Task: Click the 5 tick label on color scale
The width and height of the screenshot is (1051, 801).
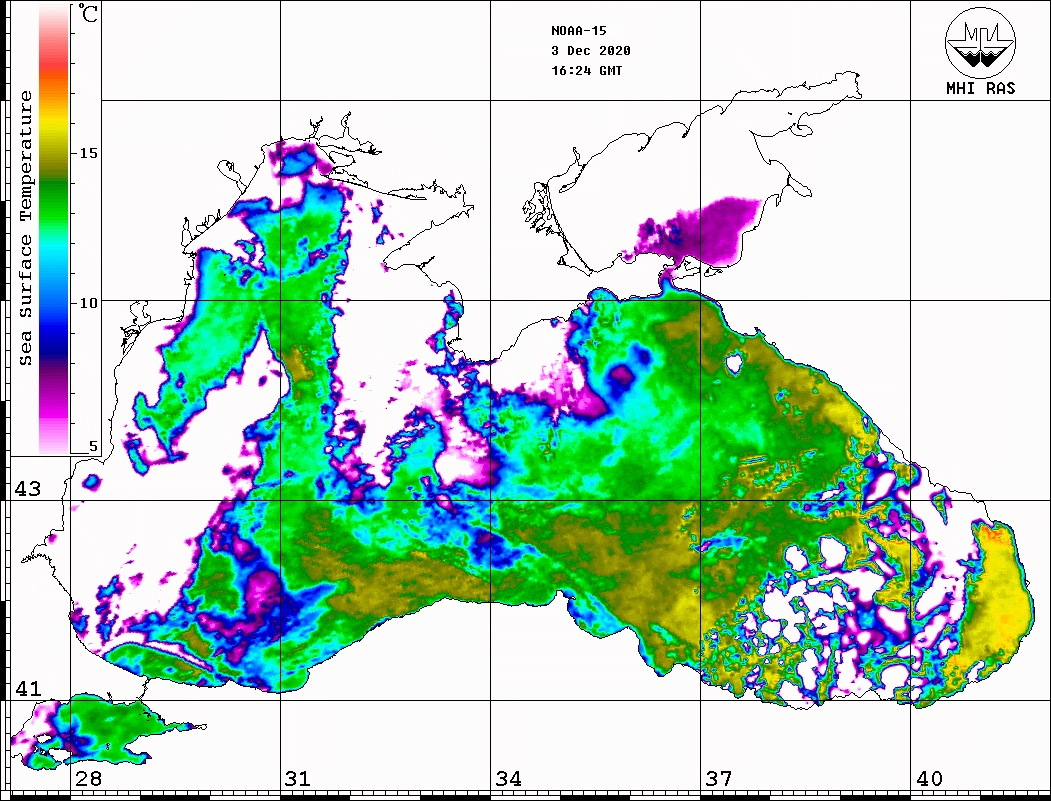Action: click(93, 446)
